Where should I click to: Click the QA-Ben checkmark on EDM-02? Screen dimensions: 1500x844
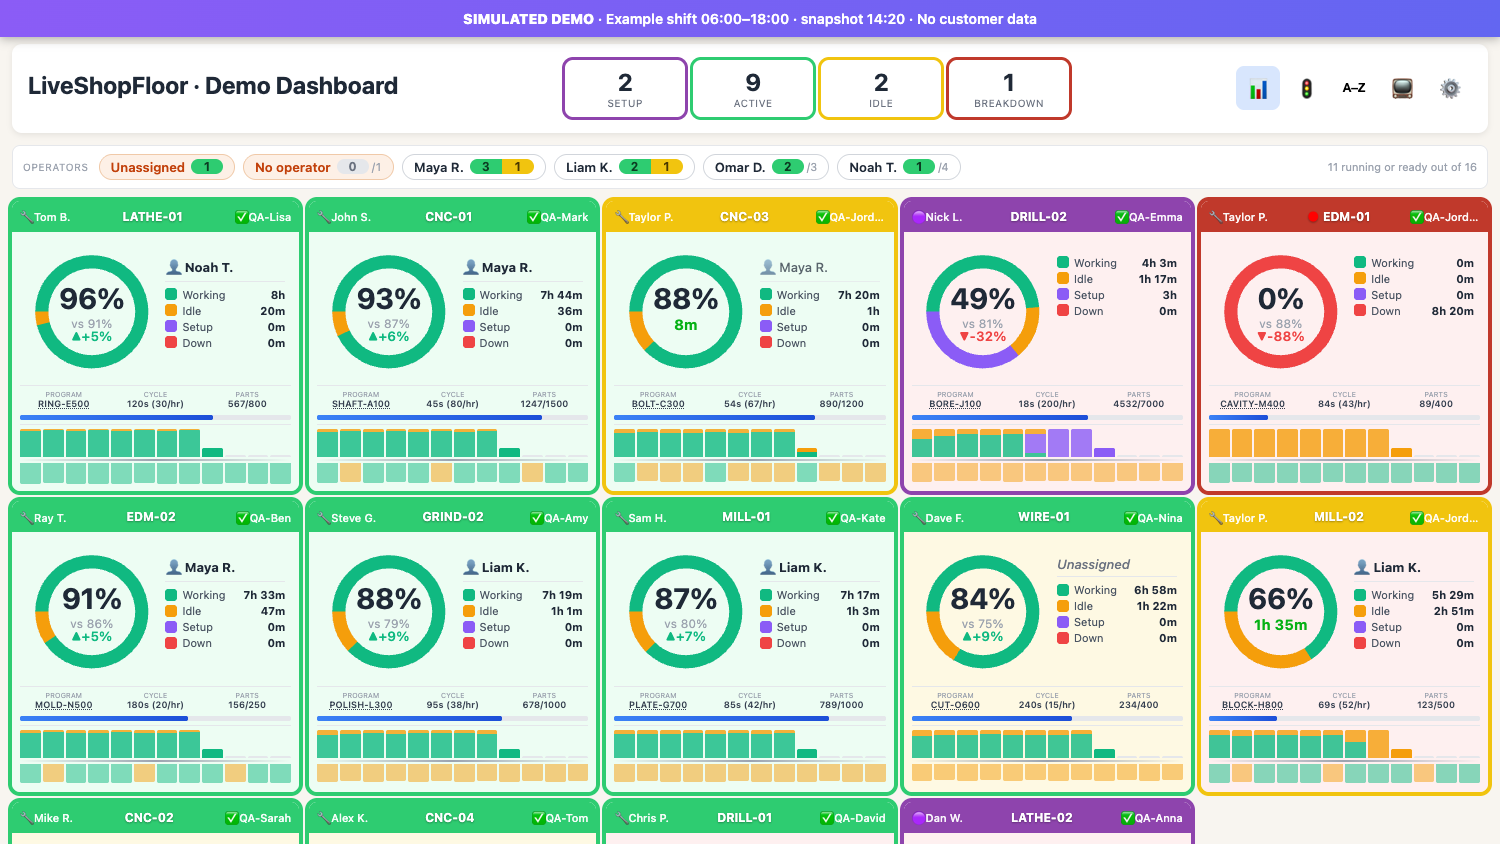tap(242, 518)
